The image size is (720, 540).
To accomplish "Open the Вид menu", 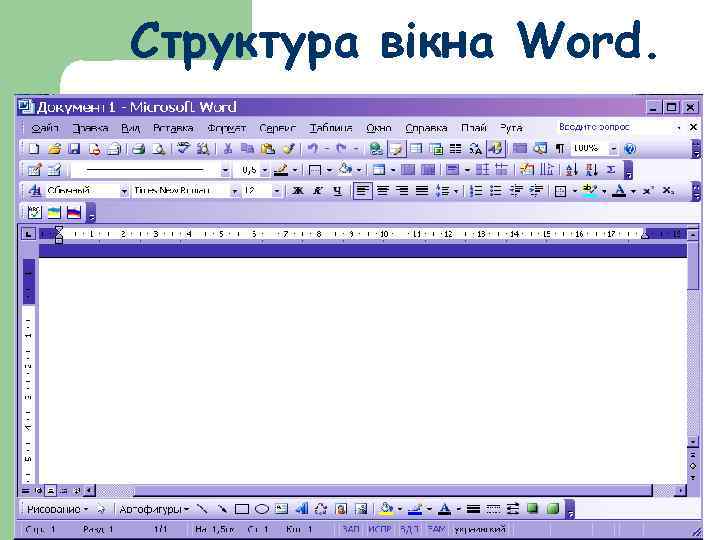I will 130,128.
